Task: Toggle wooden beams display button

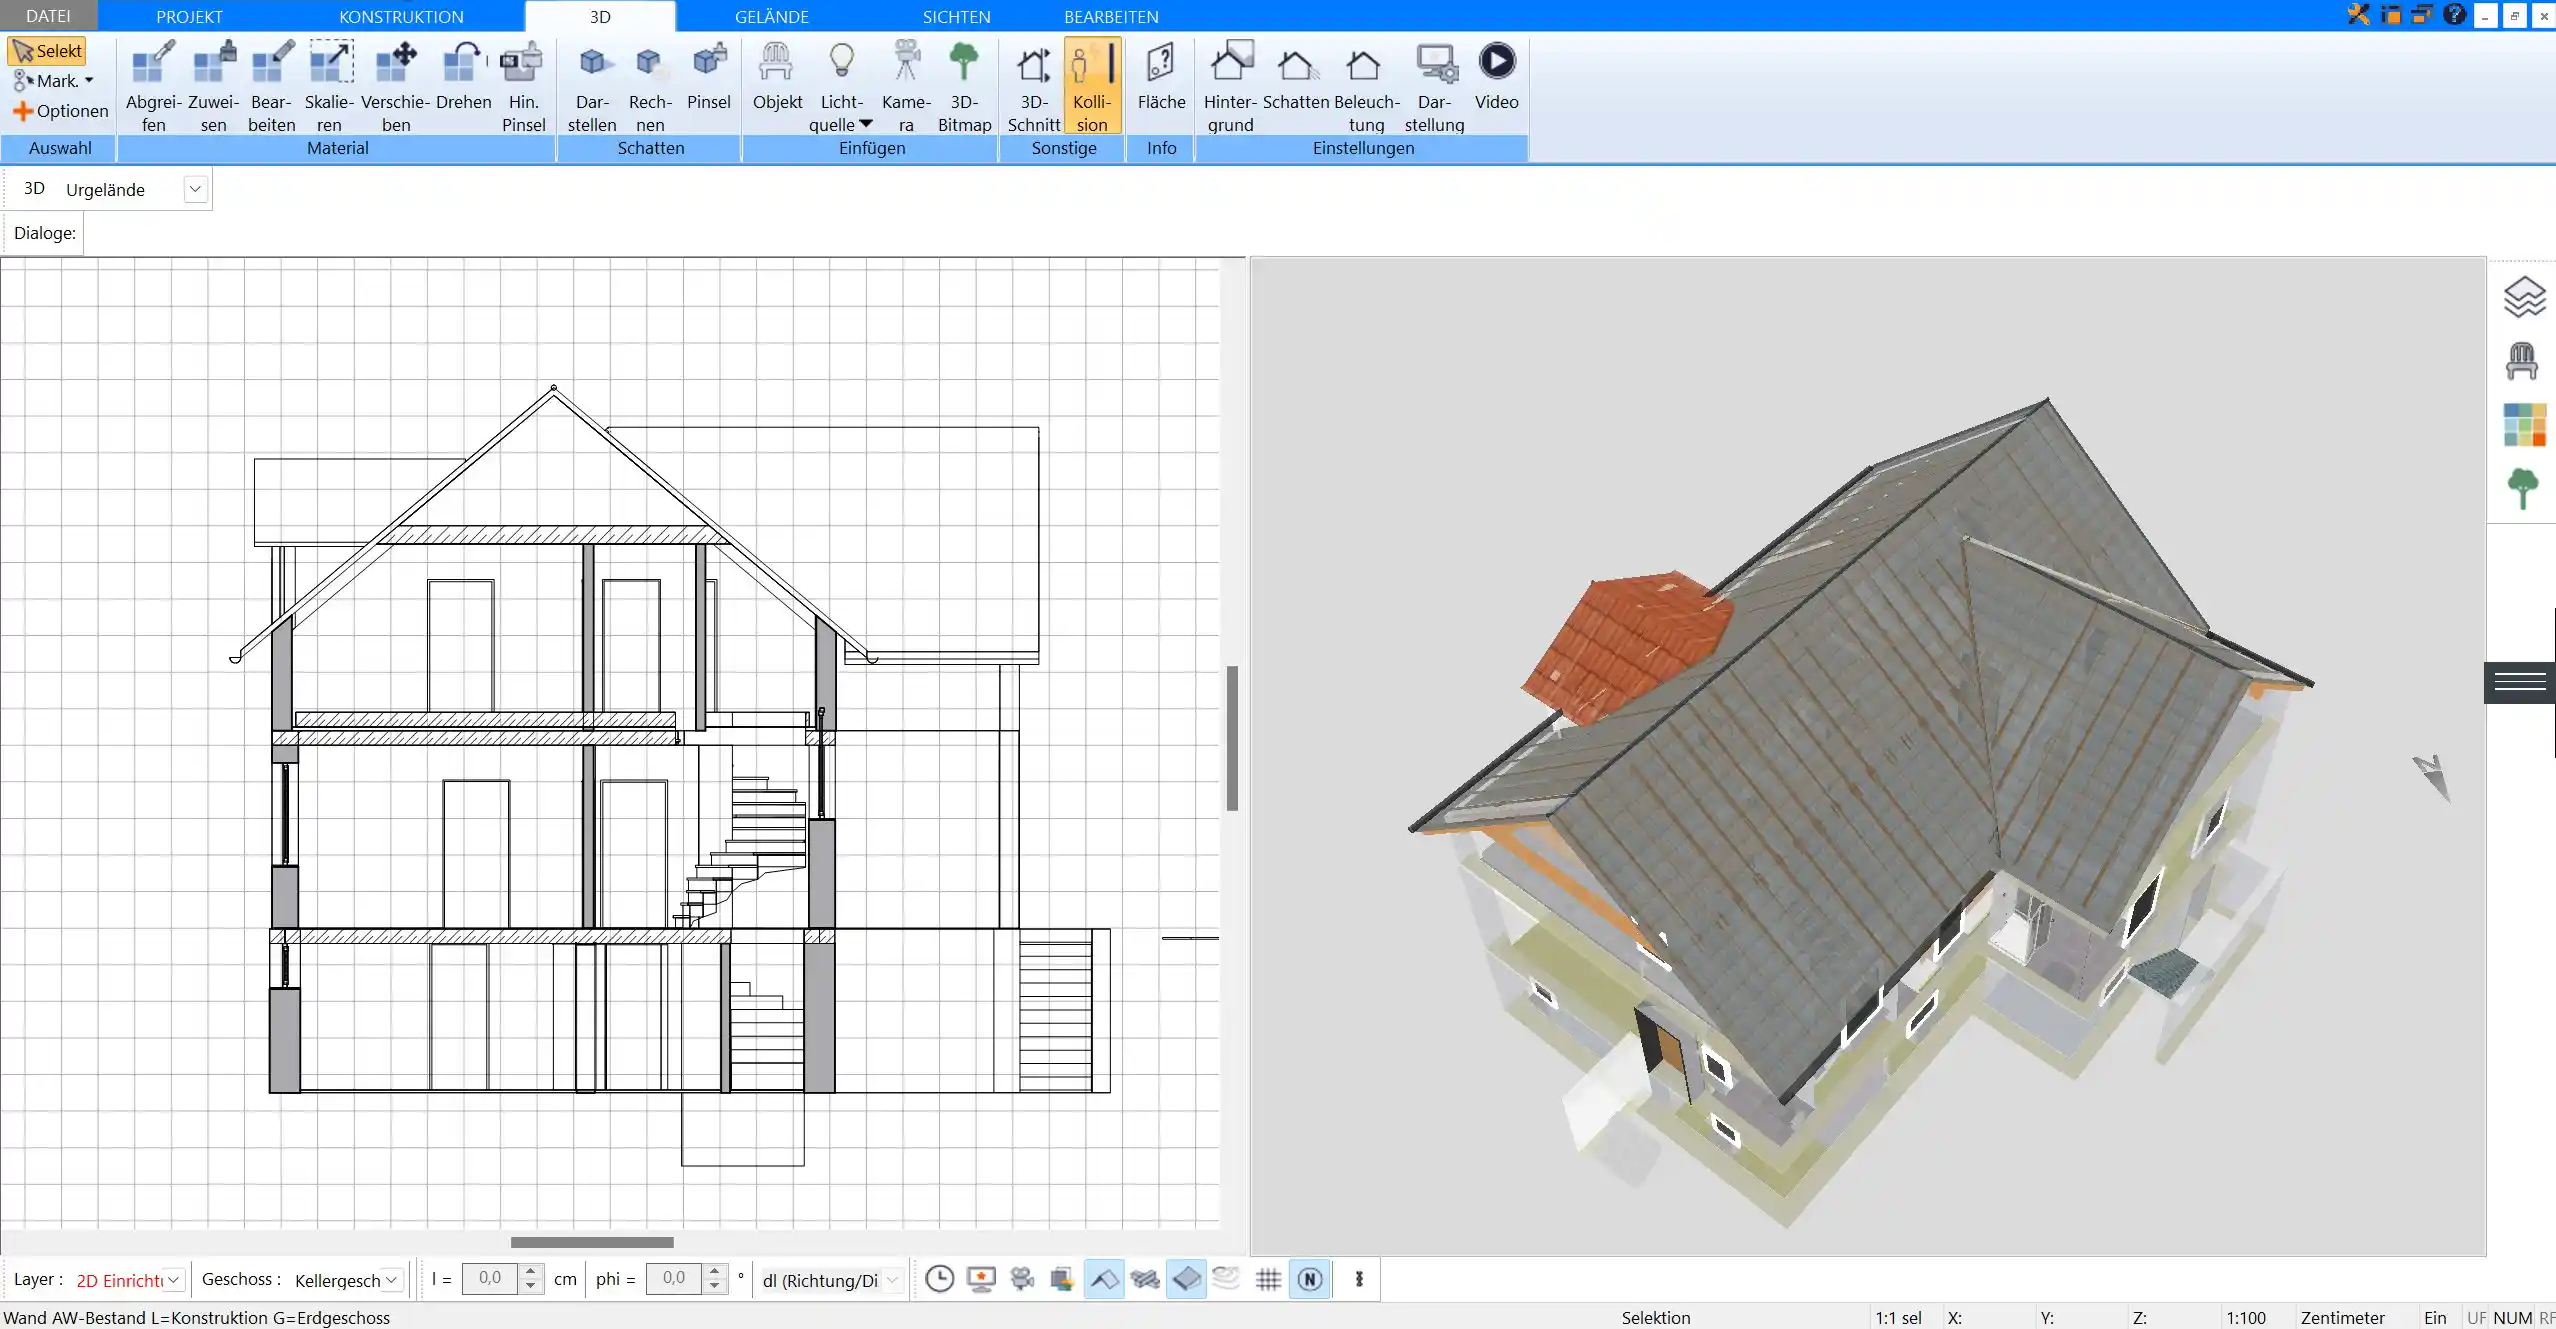Action: 1145,1279
